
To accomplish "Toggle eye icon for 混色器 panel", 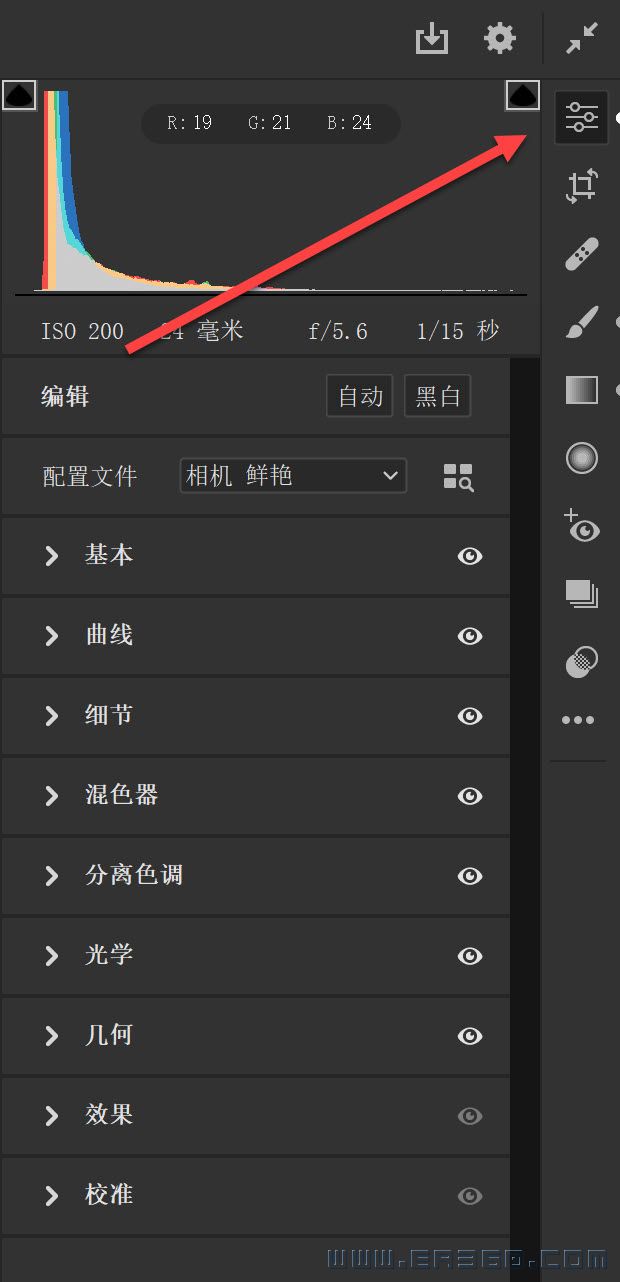I will tap(470, 796).
